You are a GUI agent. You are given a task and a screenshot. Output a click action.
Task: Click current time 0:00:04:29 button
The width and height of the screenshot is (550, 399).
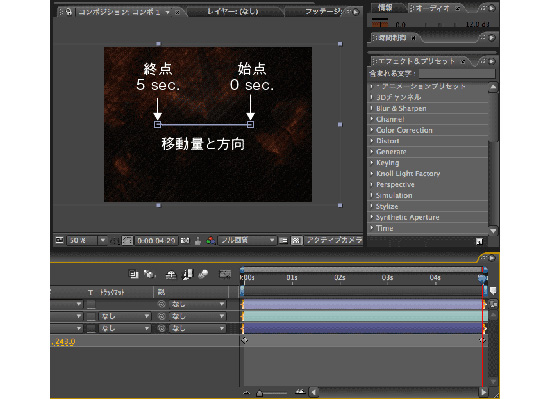tap(156, 241)
